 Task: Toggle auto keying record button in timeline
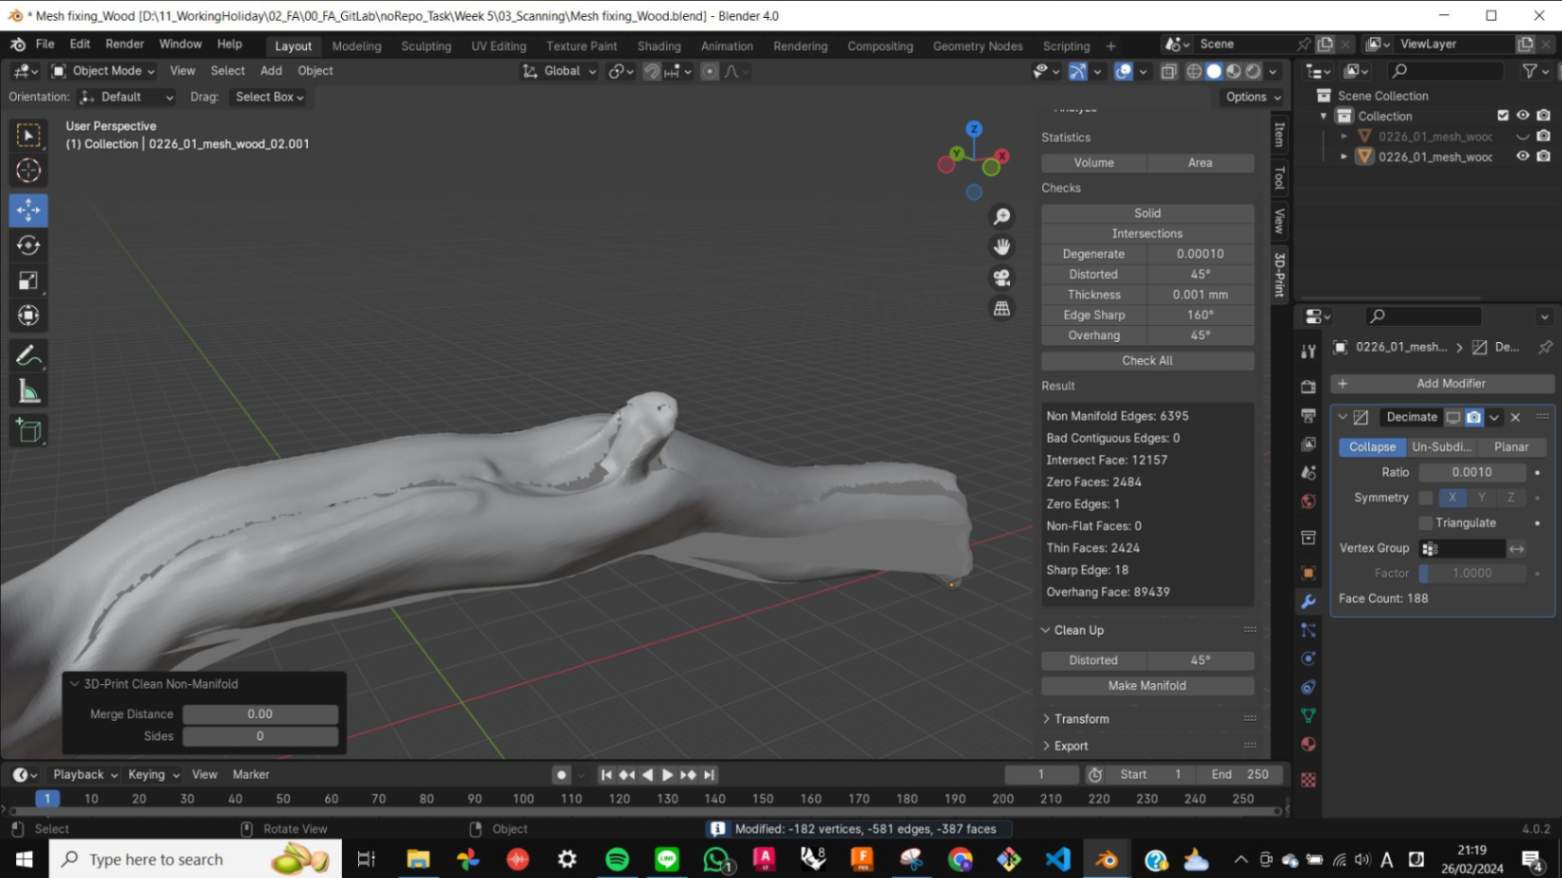pyautogui.click(x=561, y=775)
